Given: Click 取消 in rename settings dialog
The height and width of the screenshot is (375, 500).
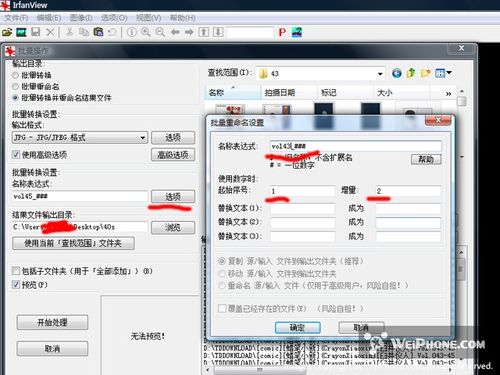Looking at the screenshot, I should tap(361, 327).
